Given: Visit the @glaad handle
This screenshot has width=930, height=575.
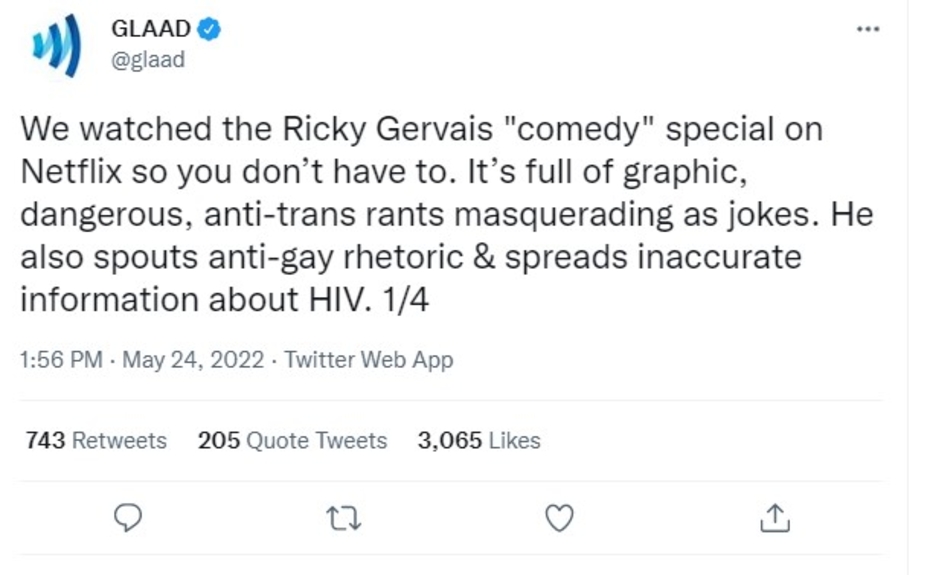Looking at the screenshot, I should coord(148,60).
